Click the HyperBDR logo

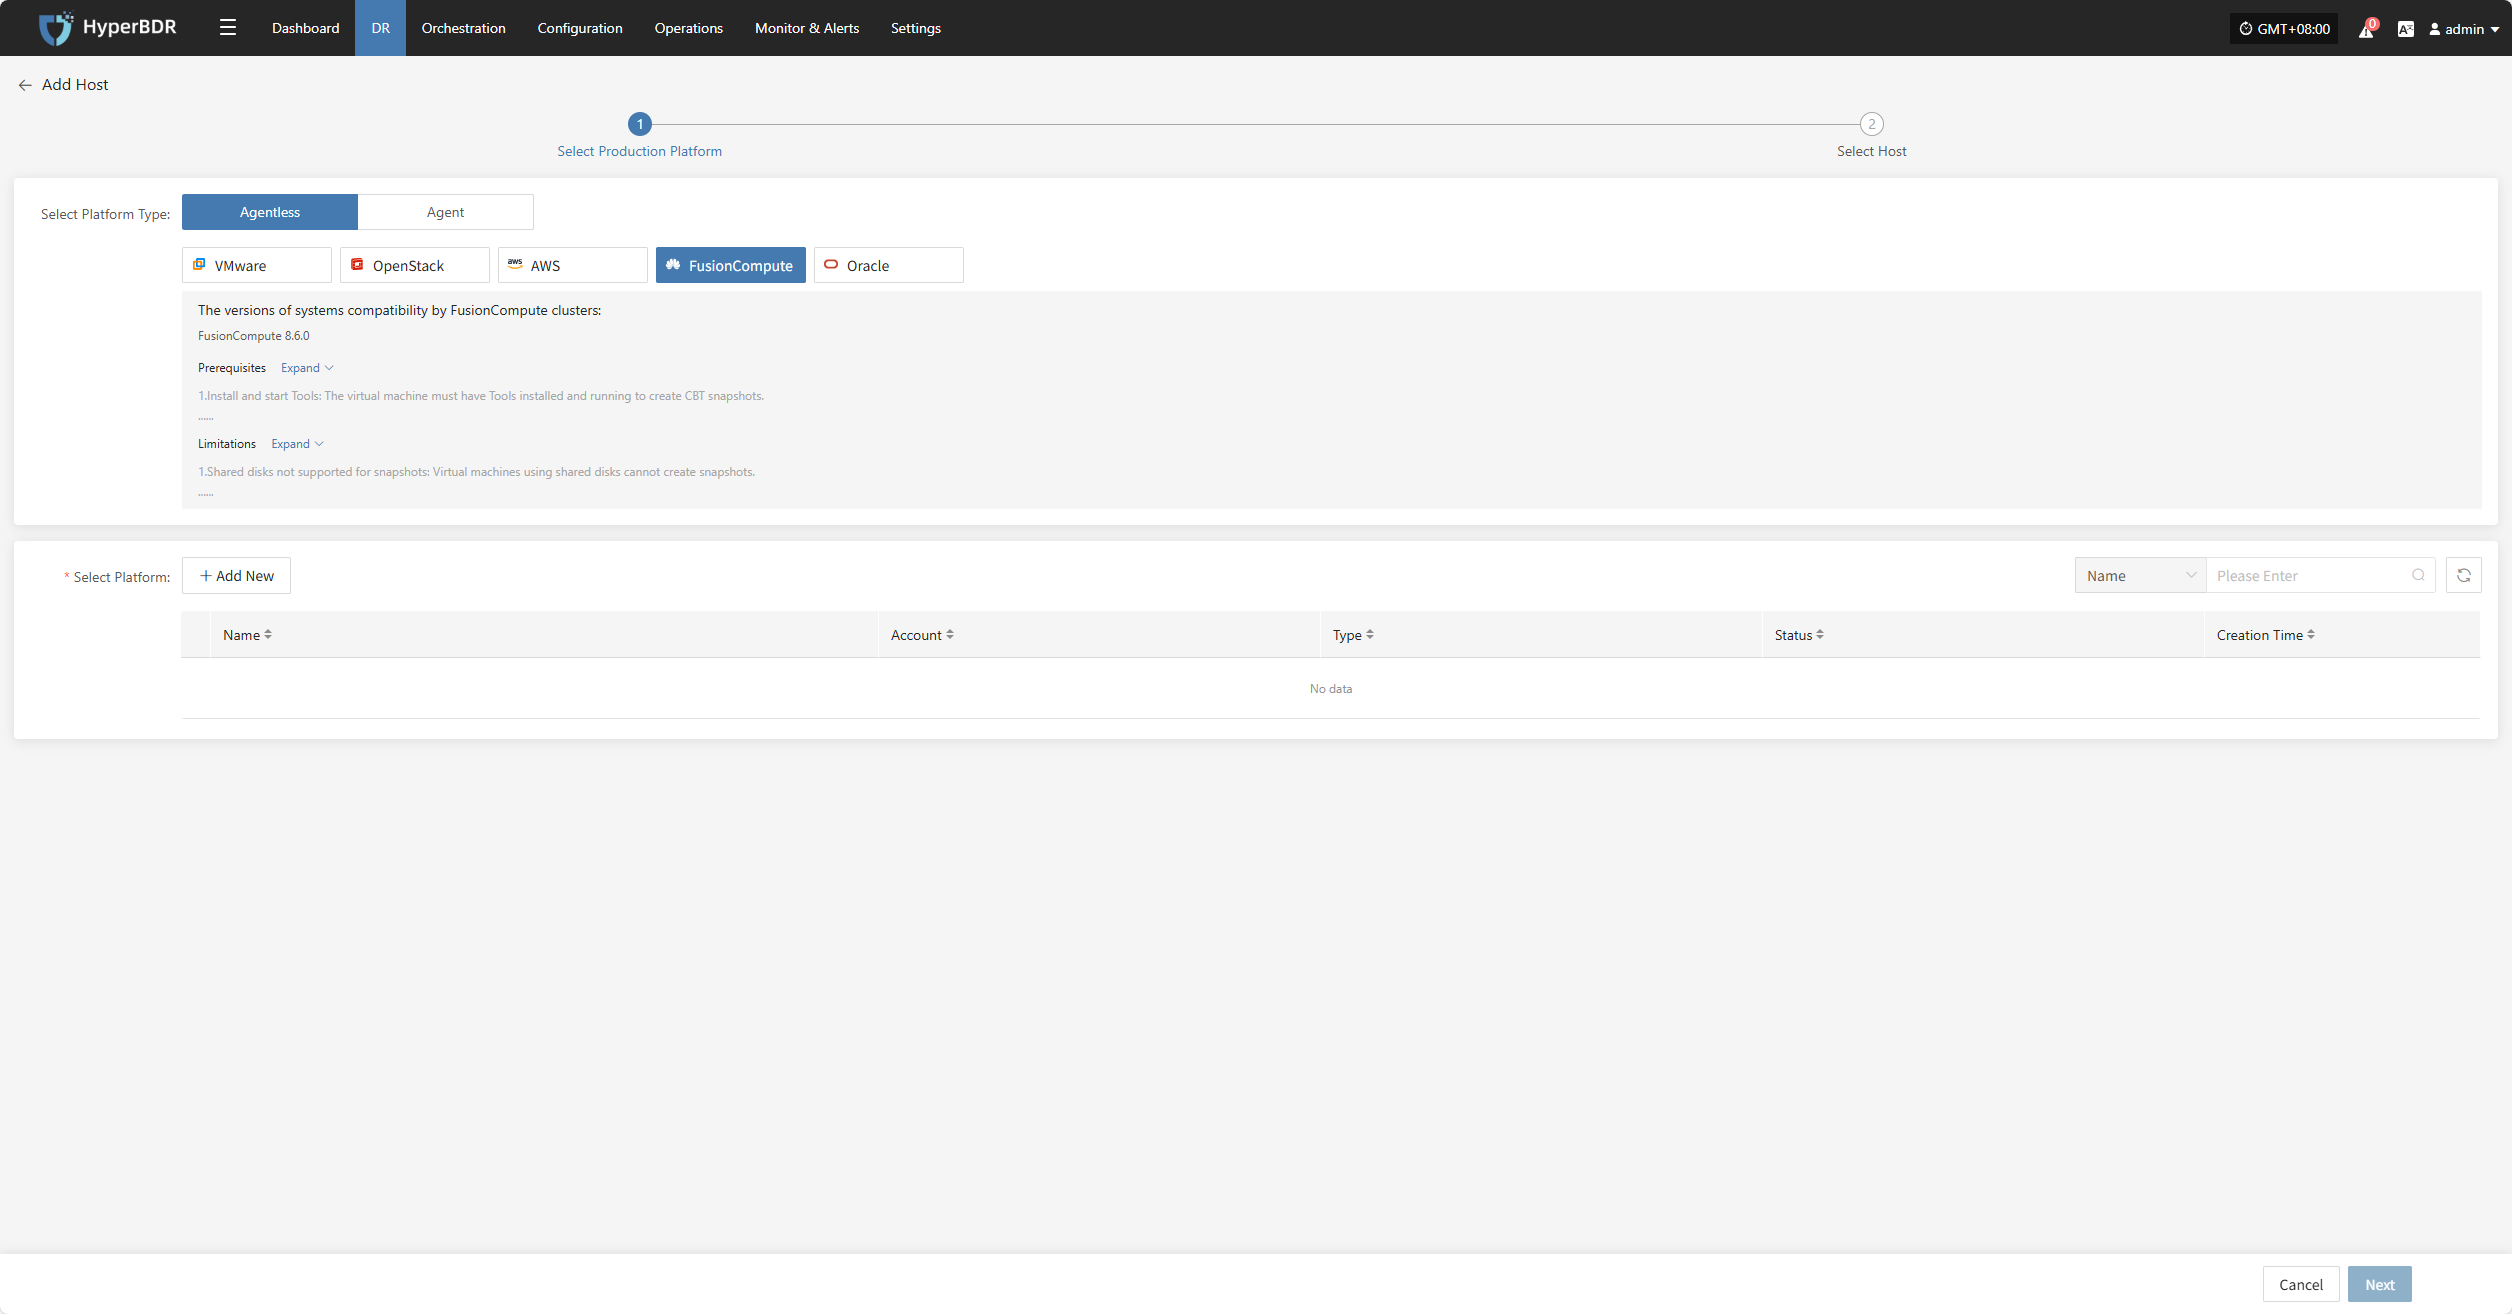[107, 27]
